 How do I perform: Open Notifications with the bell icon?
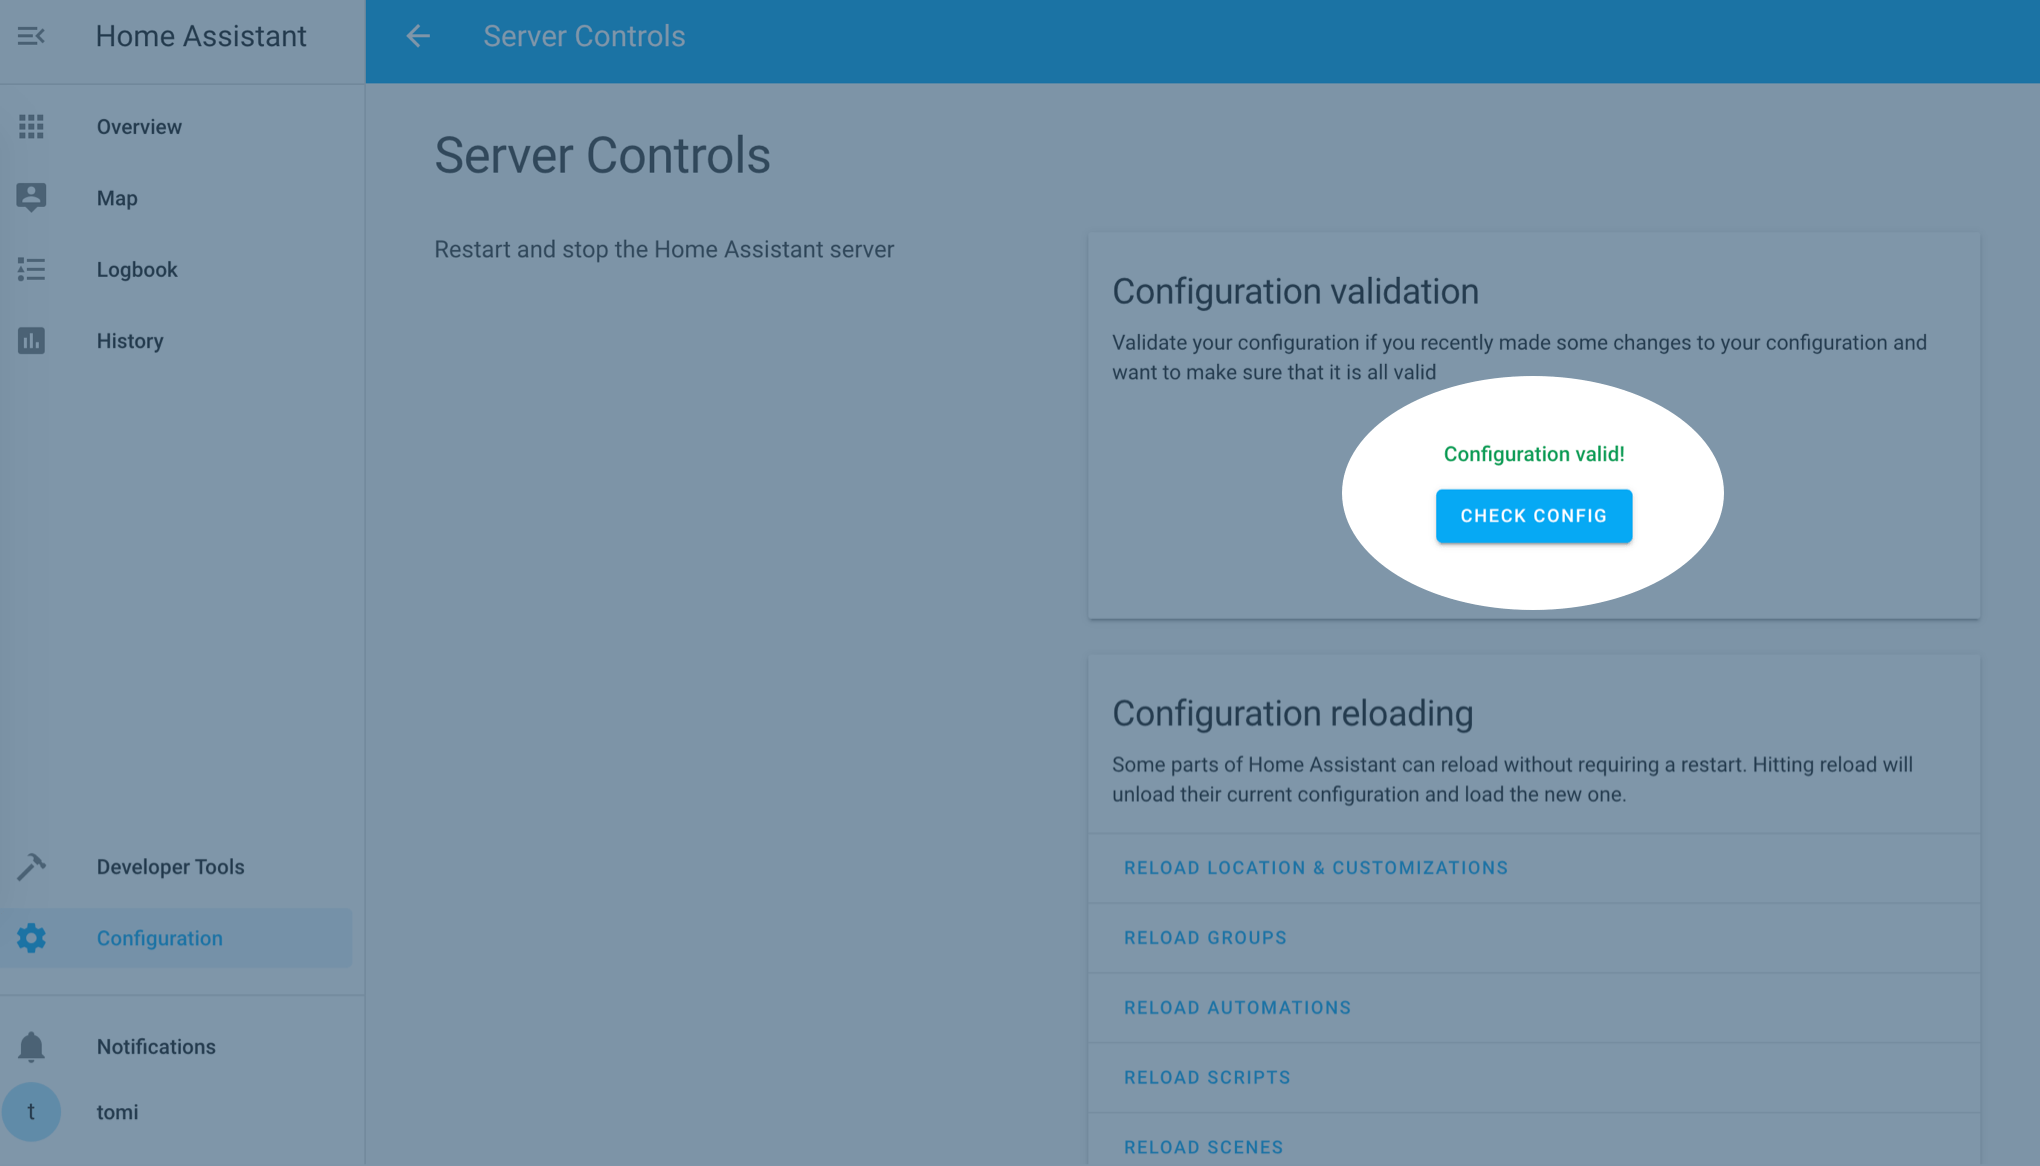pos(31,1046)
